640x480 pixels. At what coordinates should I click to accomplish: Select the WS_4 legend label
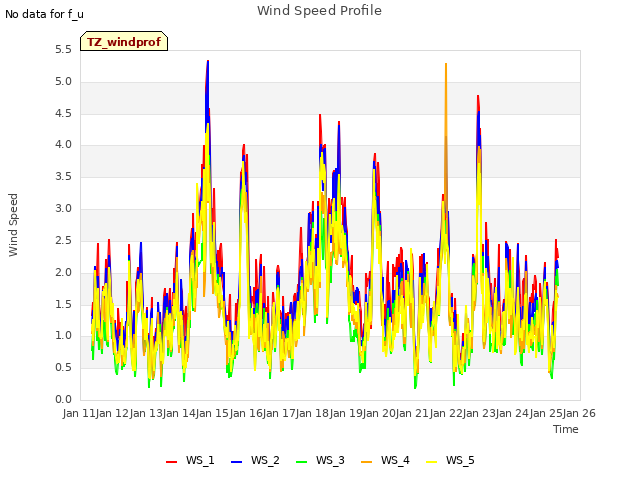coord(395,460)
